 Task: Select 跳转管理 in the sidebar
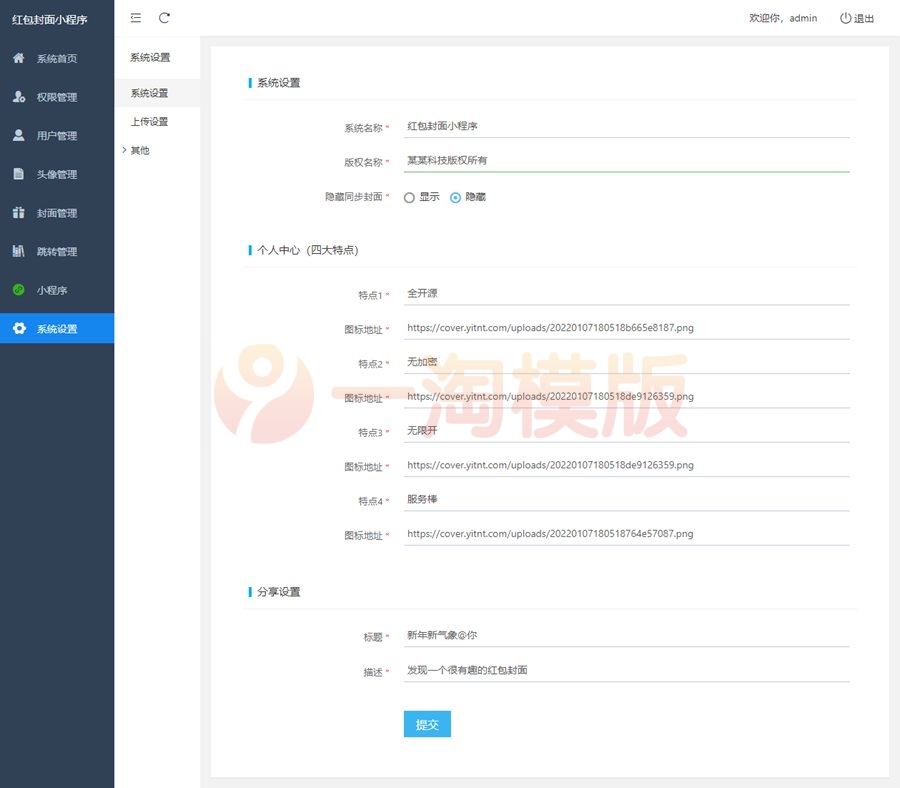[57, 251]
